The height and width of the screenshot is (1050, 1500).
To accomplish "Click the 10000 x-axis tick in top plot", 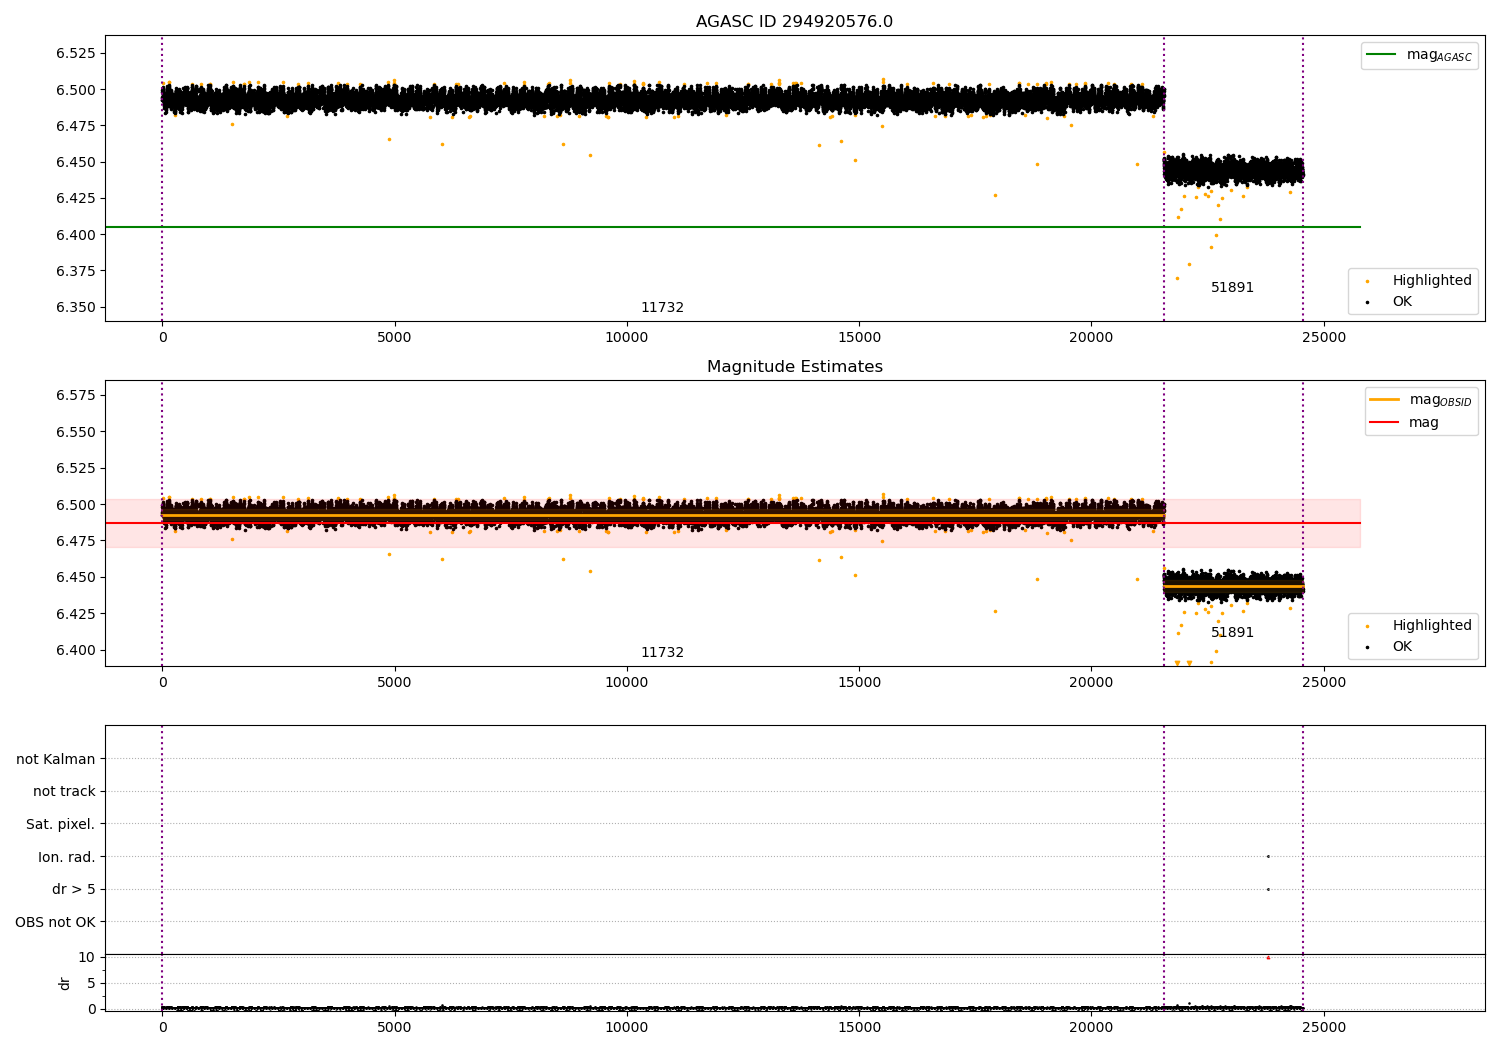I will (627, 337).
